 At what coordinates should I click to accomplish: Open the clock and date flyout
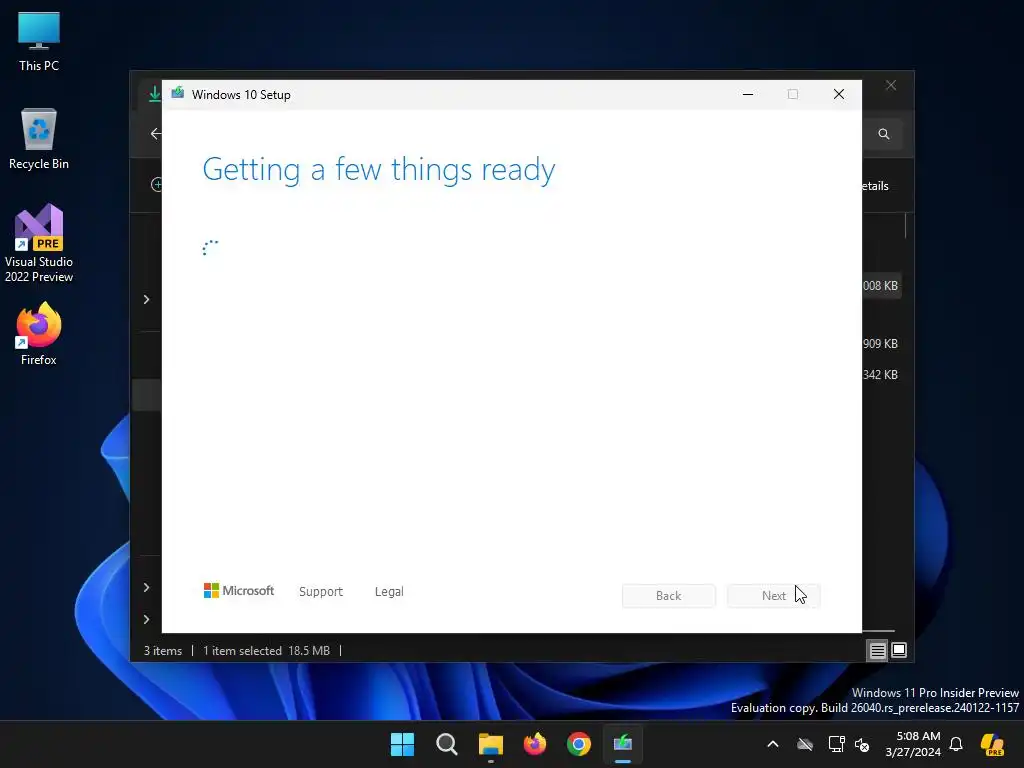[913, 744]
